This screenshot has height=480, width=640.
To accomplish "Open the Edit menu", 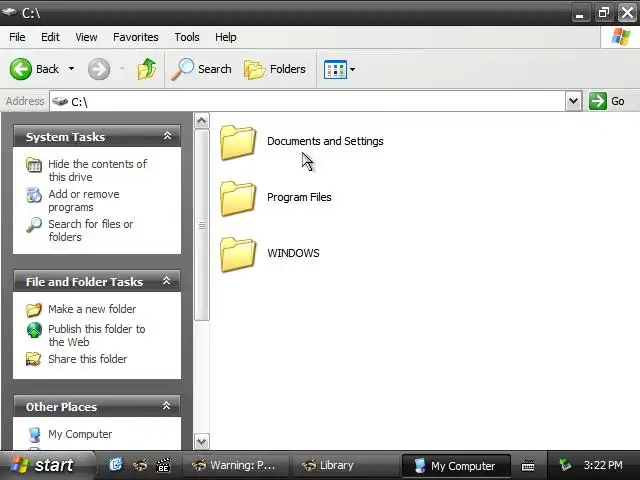I will coord(50,37).
